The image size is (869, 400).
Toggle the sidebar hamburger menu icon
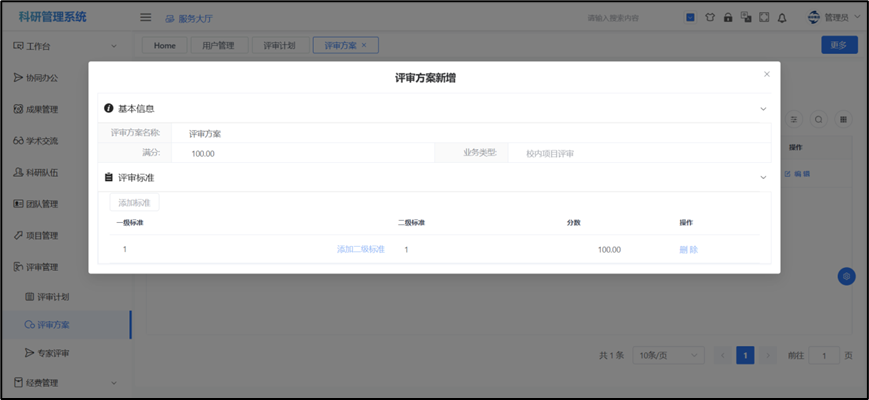[145, 17]
